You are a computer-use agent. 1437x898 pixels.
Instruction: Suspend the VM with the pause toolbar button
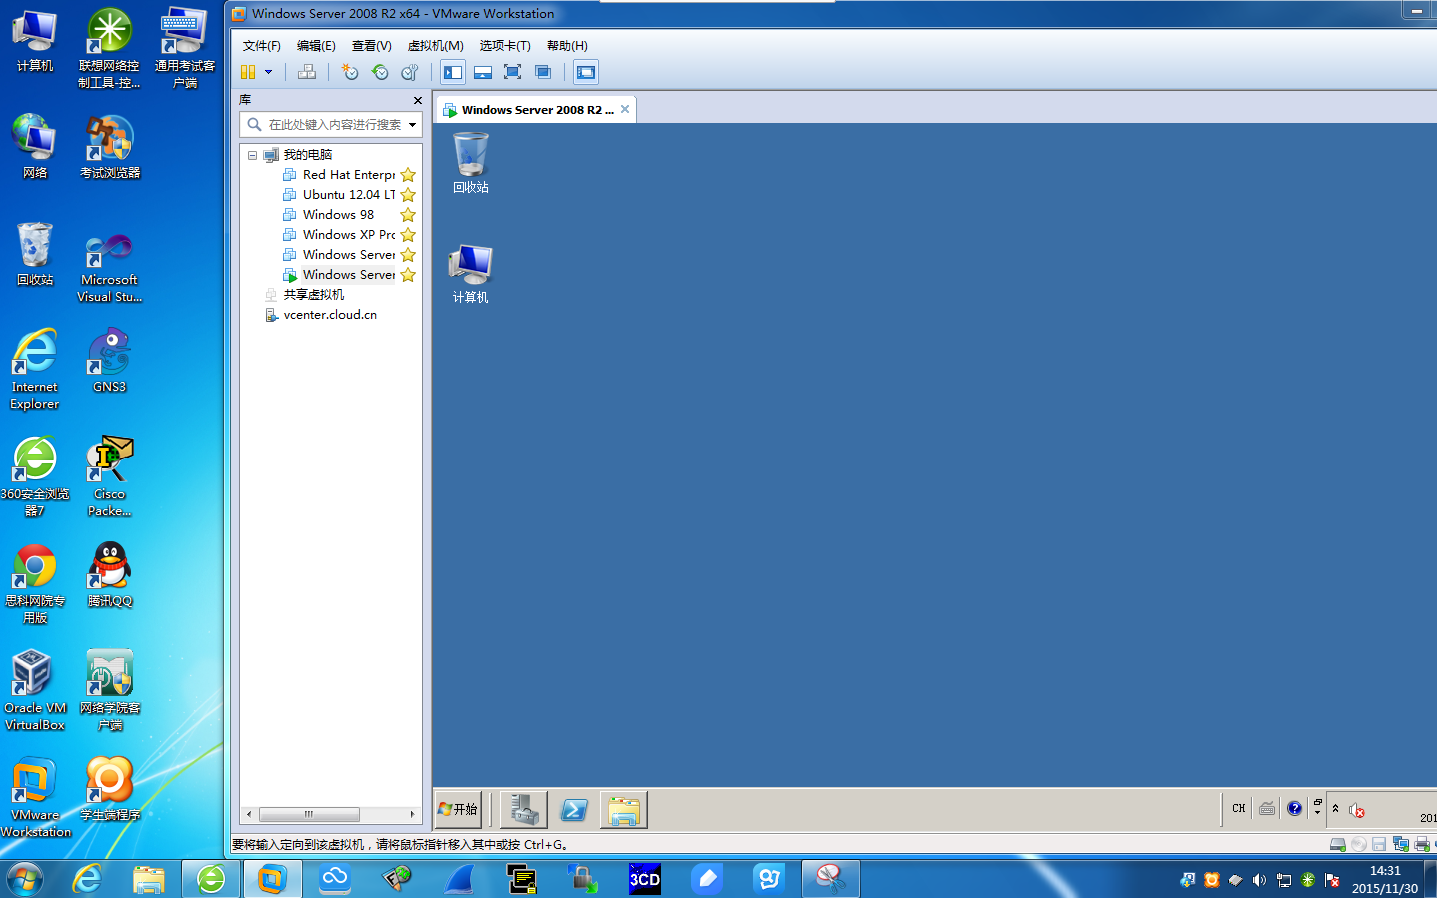(248, 72)
